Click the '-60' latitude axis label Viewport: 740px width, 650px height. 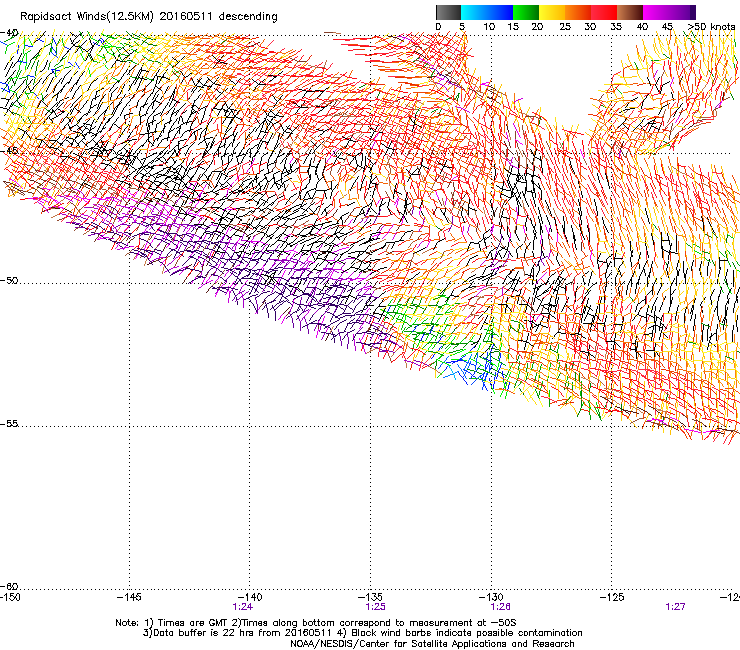click(x=9, y=586)
